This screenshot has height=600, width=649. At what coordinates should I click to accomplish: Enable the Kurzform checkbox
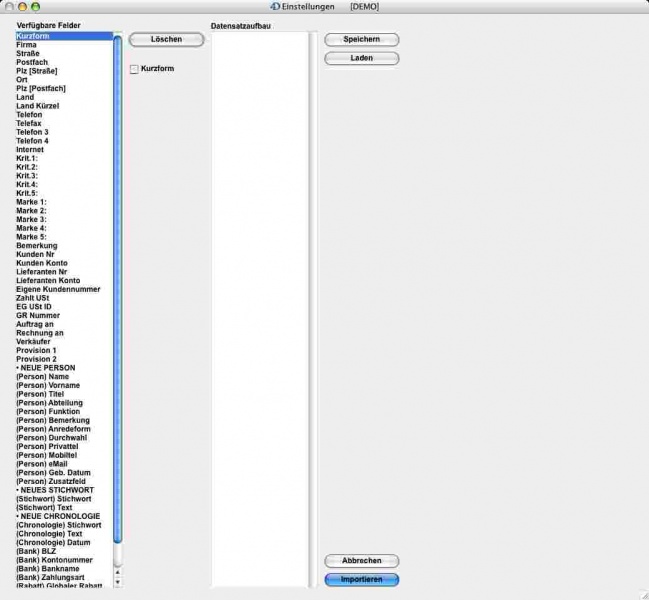point(134,69)
